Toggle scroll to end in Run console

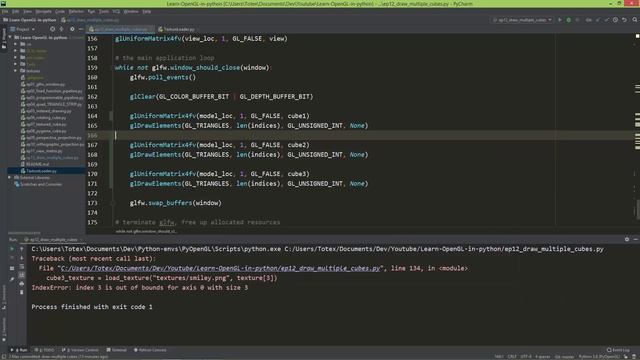click(22, 275)
